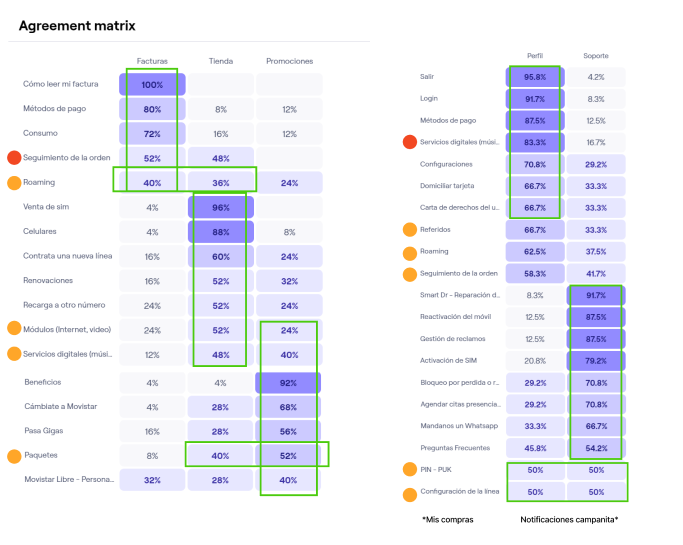Click the red dot beside Seguimiento de la orden
This screenshot has height=545, width=683.
(x=14, y=158)
